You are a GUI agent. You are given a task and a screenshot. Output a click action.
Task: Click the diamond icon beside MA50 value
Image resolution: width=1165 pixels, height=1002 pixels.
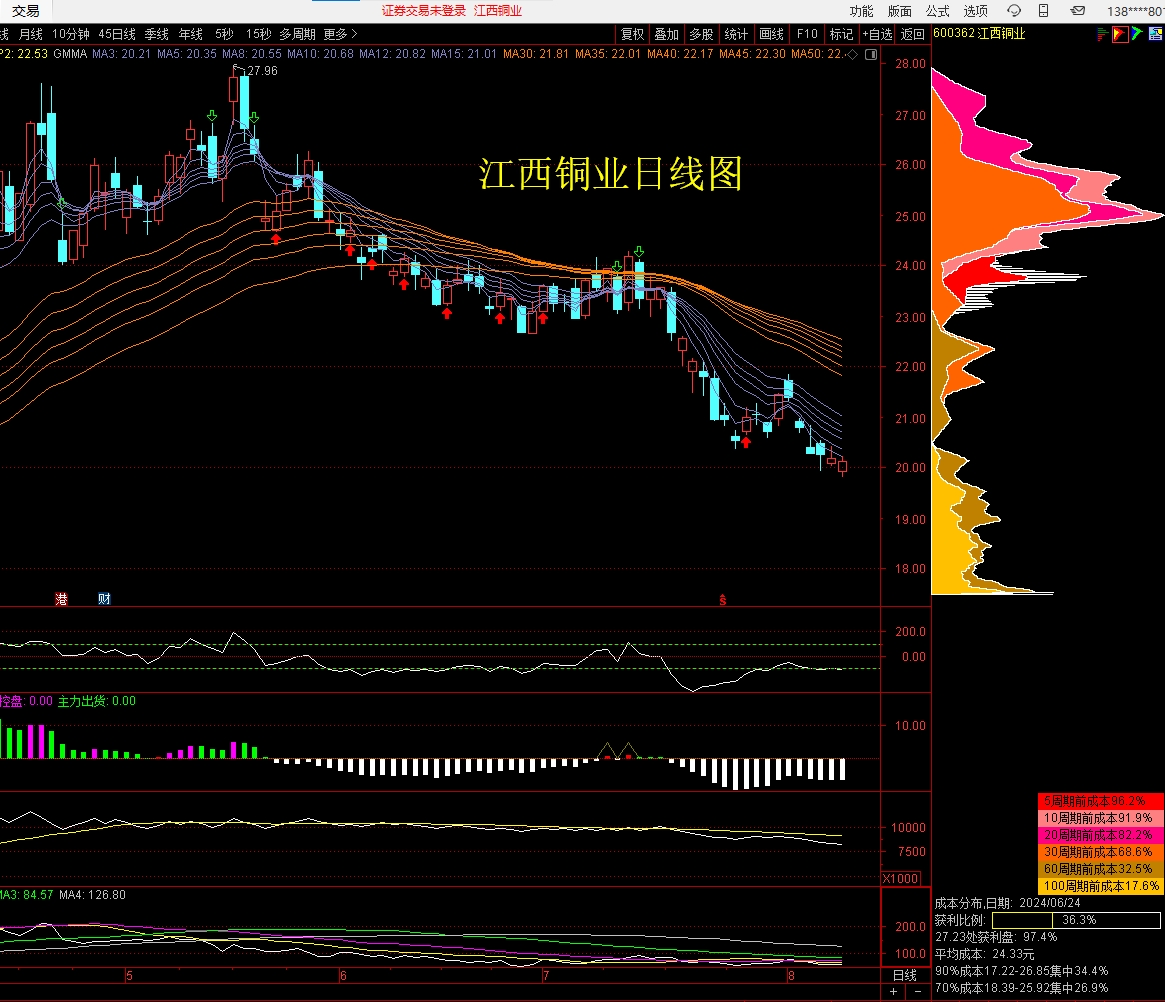click(852, 53)
